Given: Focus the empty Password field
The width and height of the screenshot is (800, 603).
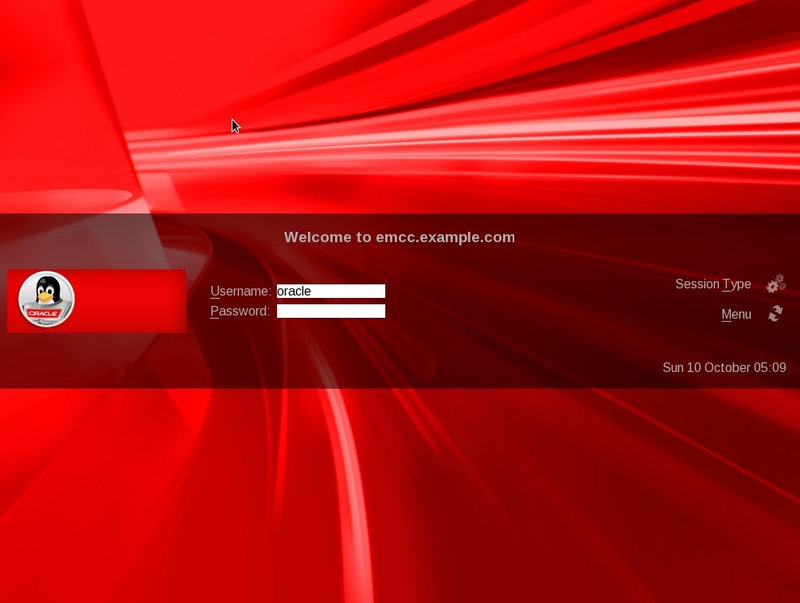Looking at the screenshot, I should click(x=330, y=311).
